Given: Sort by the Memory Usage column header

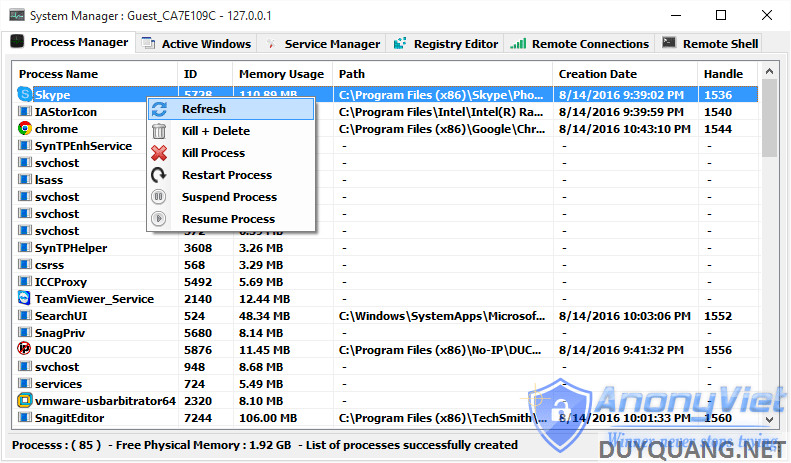Looking at the screenshot, I should (282, 74).
